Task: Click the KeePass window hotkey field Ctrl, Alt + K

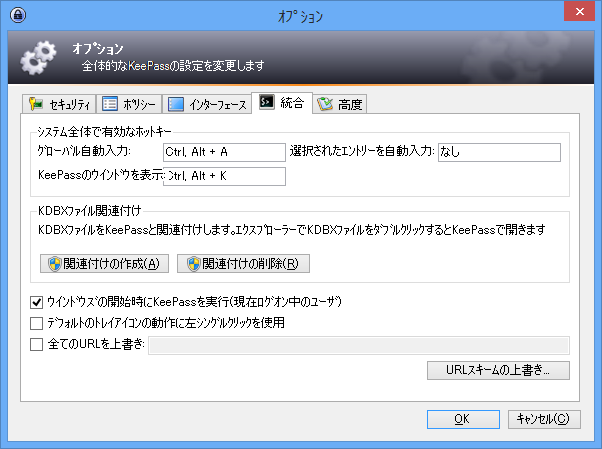Action: (x=224, y=176)
